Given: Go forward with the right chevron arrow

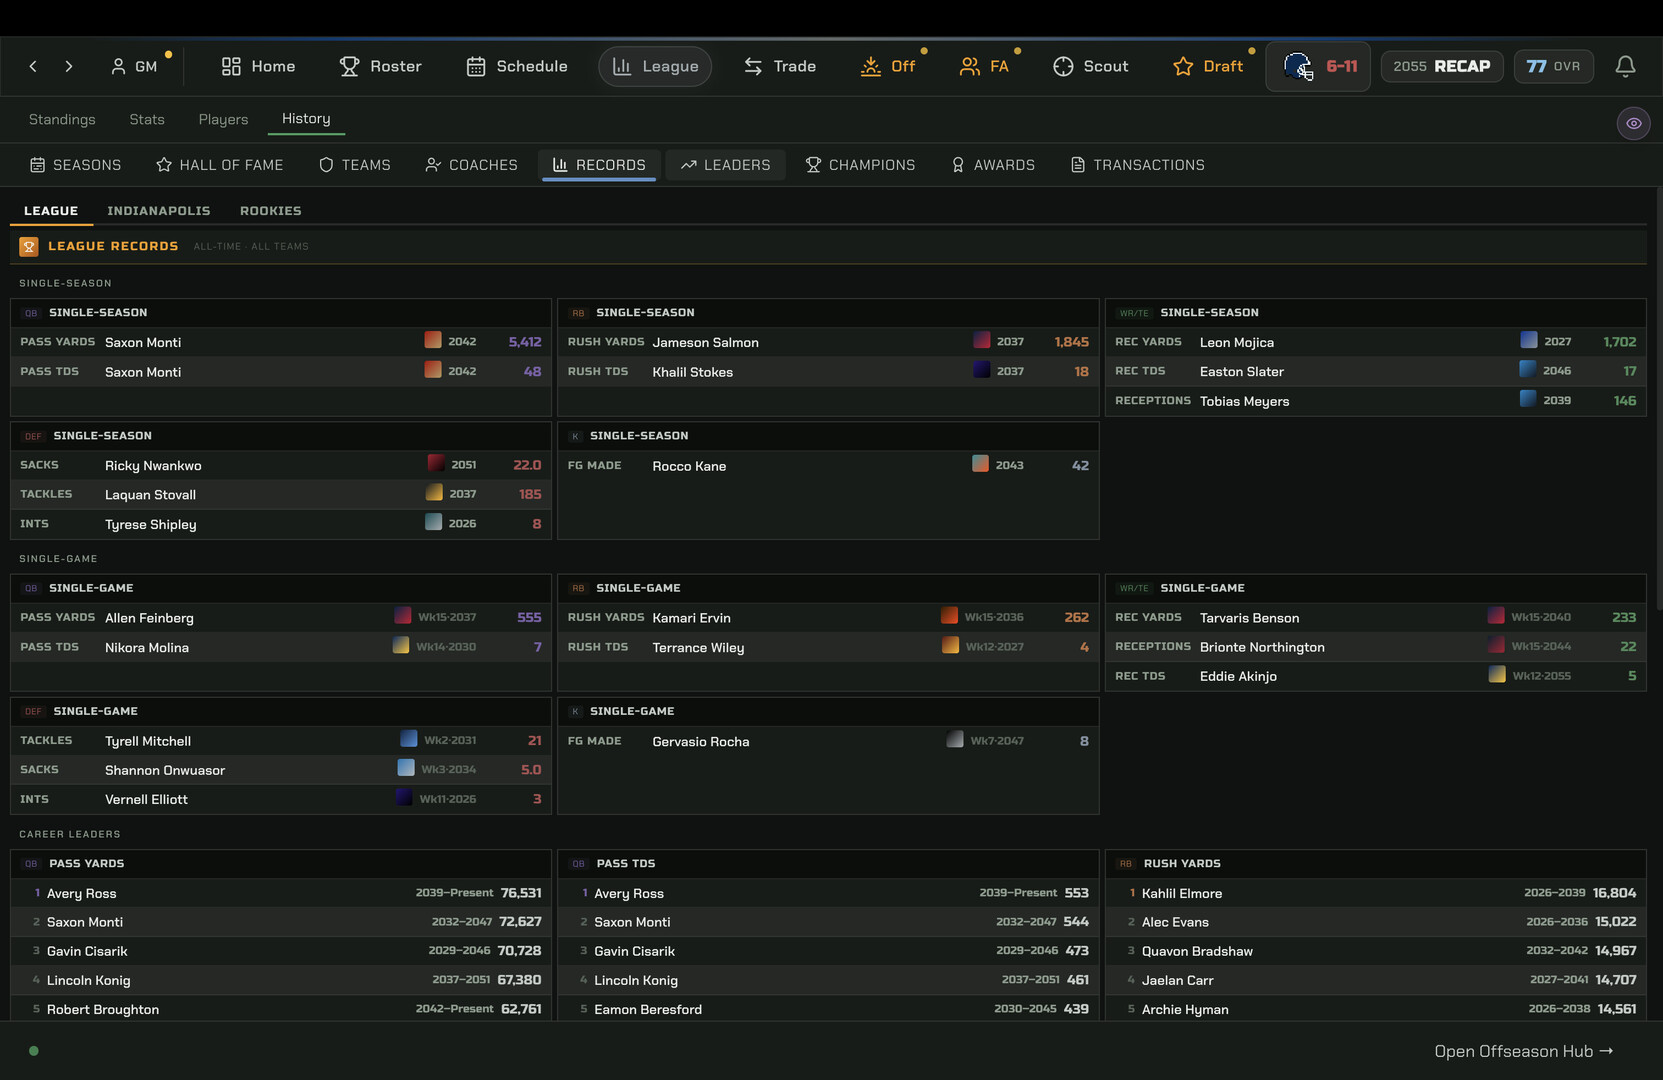Looking at the screenshot, I should (x=69, y=66).
